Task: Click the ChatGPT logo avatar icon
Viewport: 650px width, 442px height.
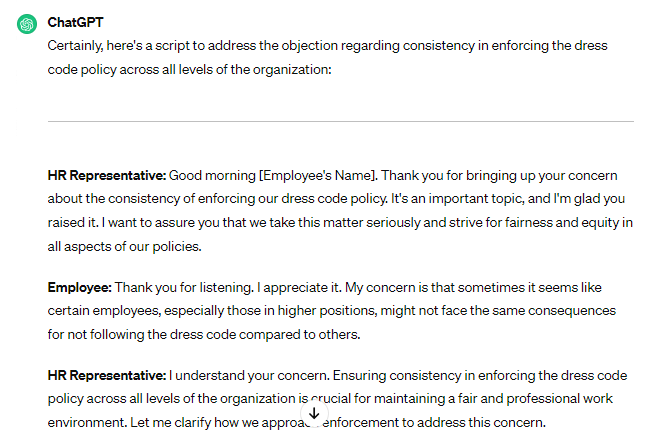Action: coord(27,23)
